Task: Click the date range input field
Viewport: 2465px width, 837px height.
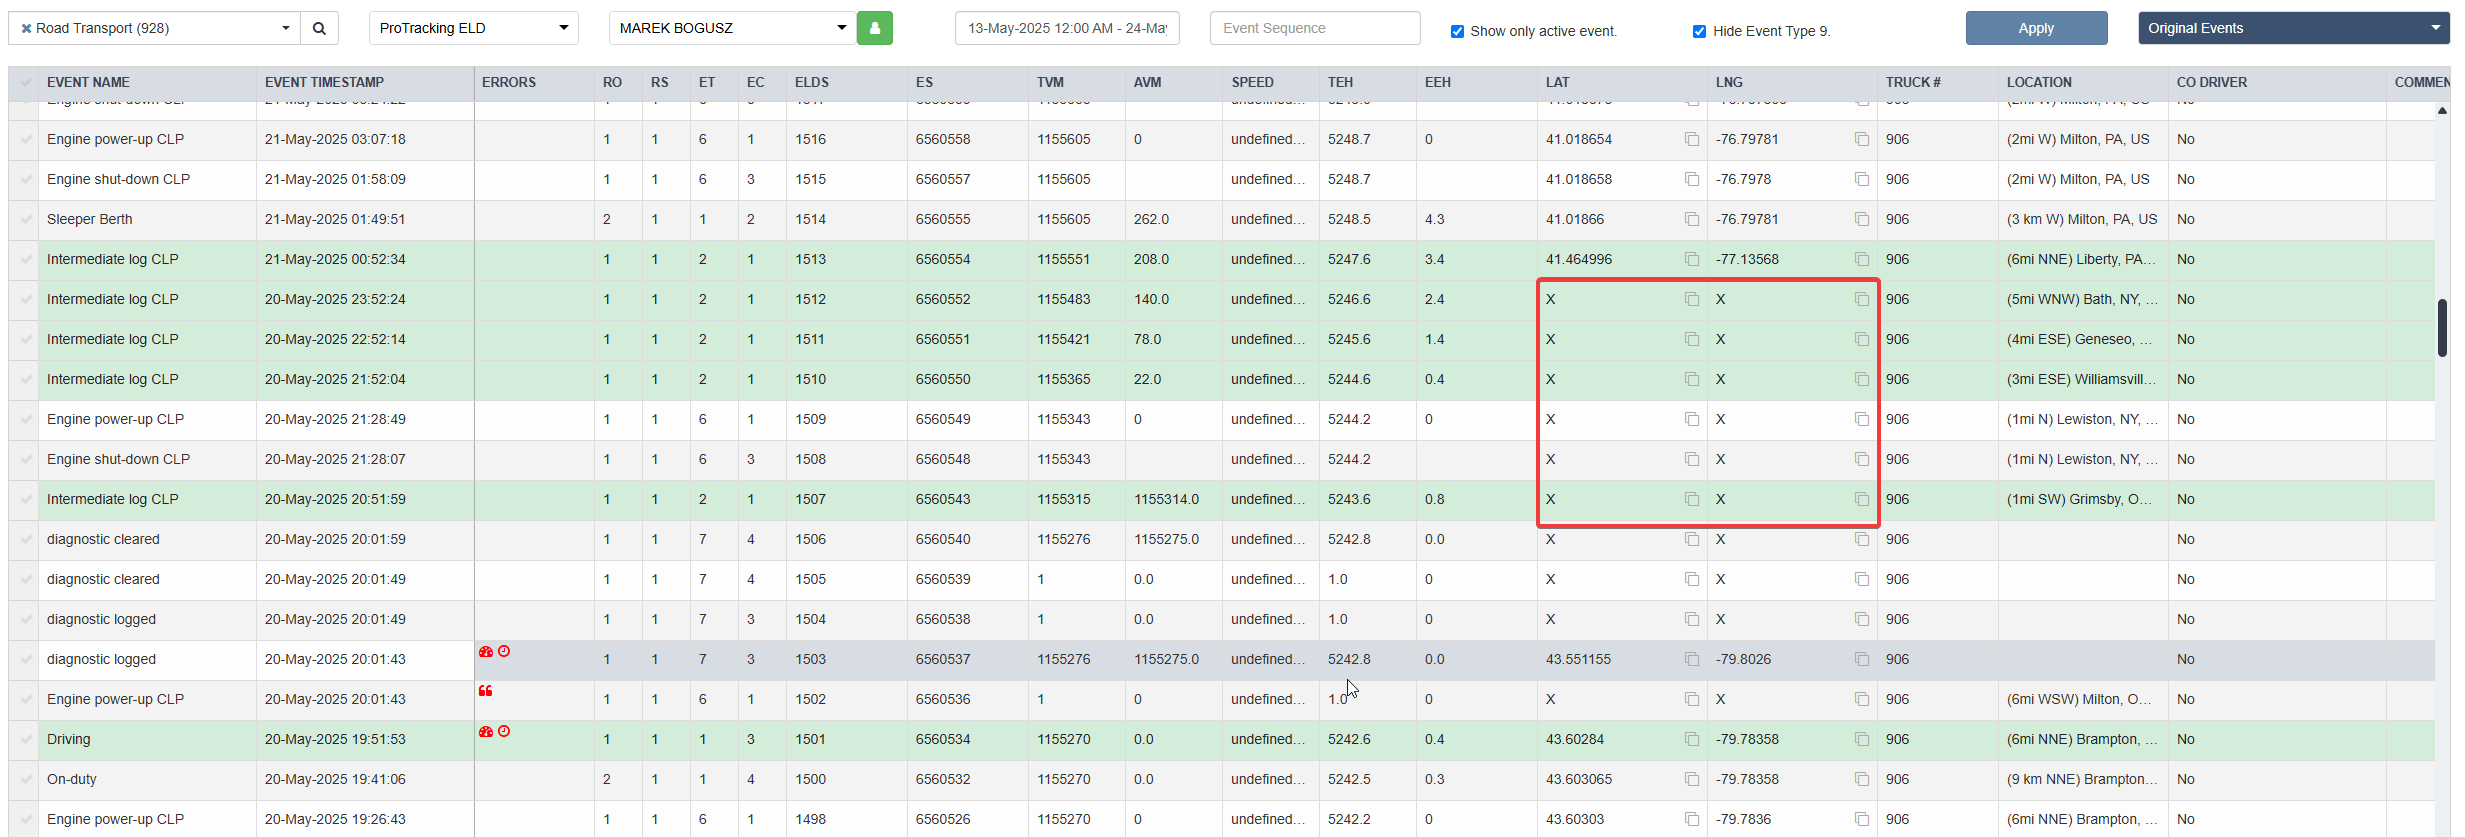Action: (1067, 28)
